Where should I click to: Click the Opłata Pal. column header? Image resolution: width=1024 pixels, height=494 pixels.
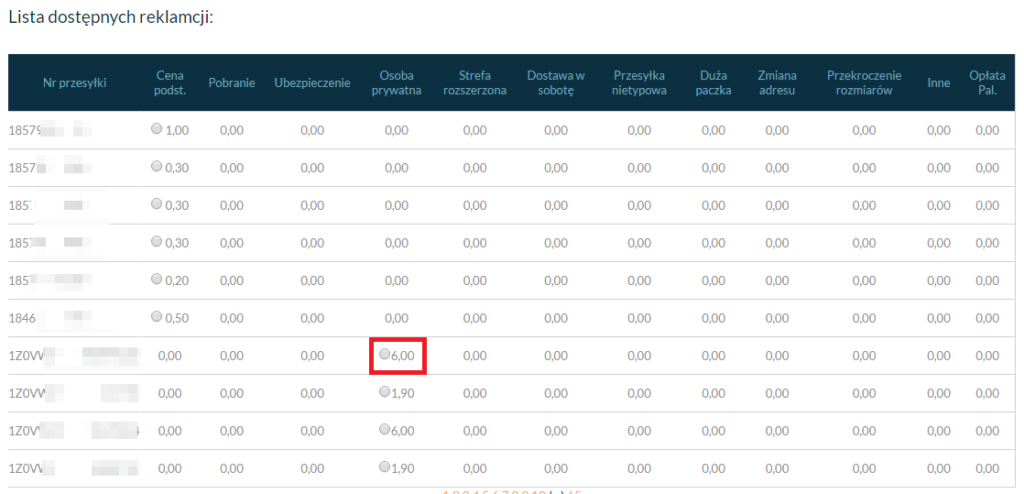(x=987, y=83)
